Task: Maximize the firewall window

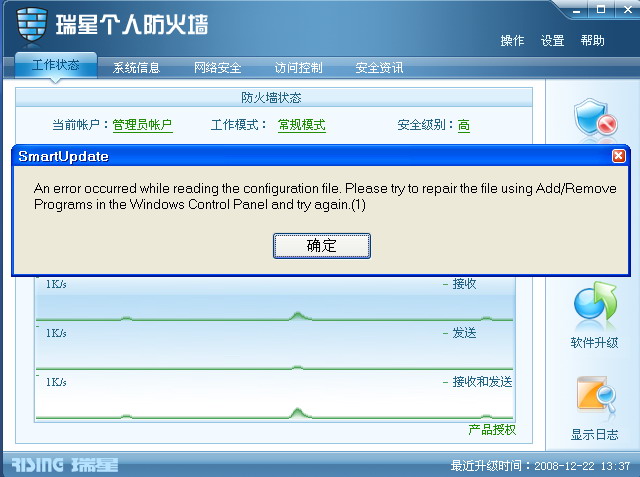Action: click(x=601, y=9)
